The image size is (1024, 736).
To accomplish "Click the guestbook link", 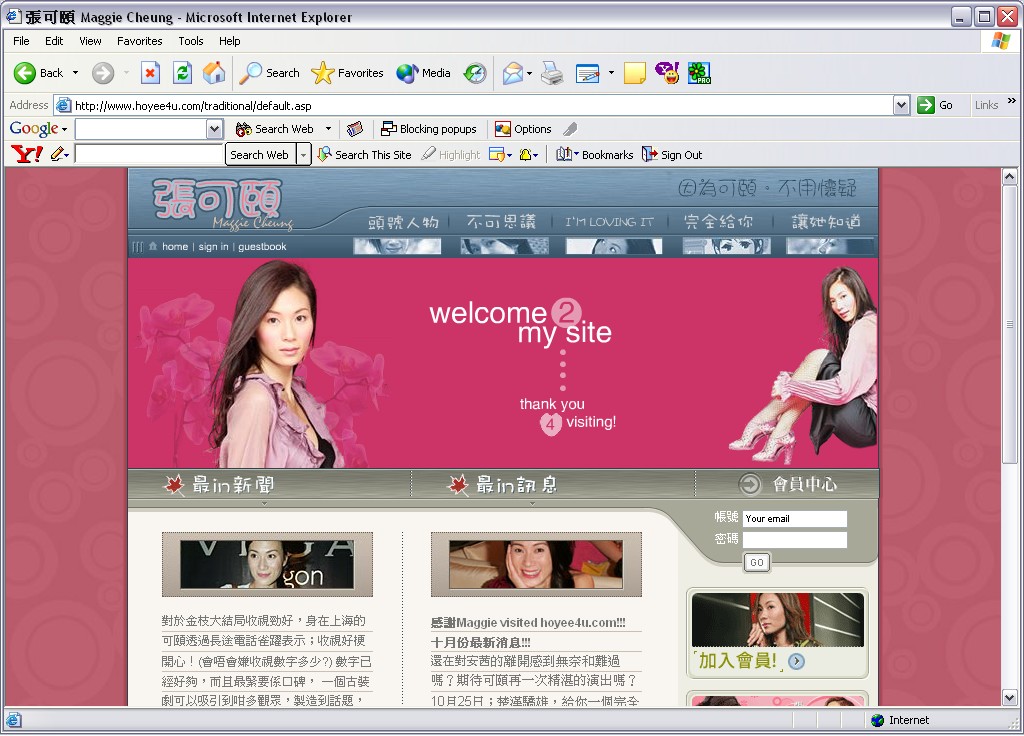I will pos(262,247).
